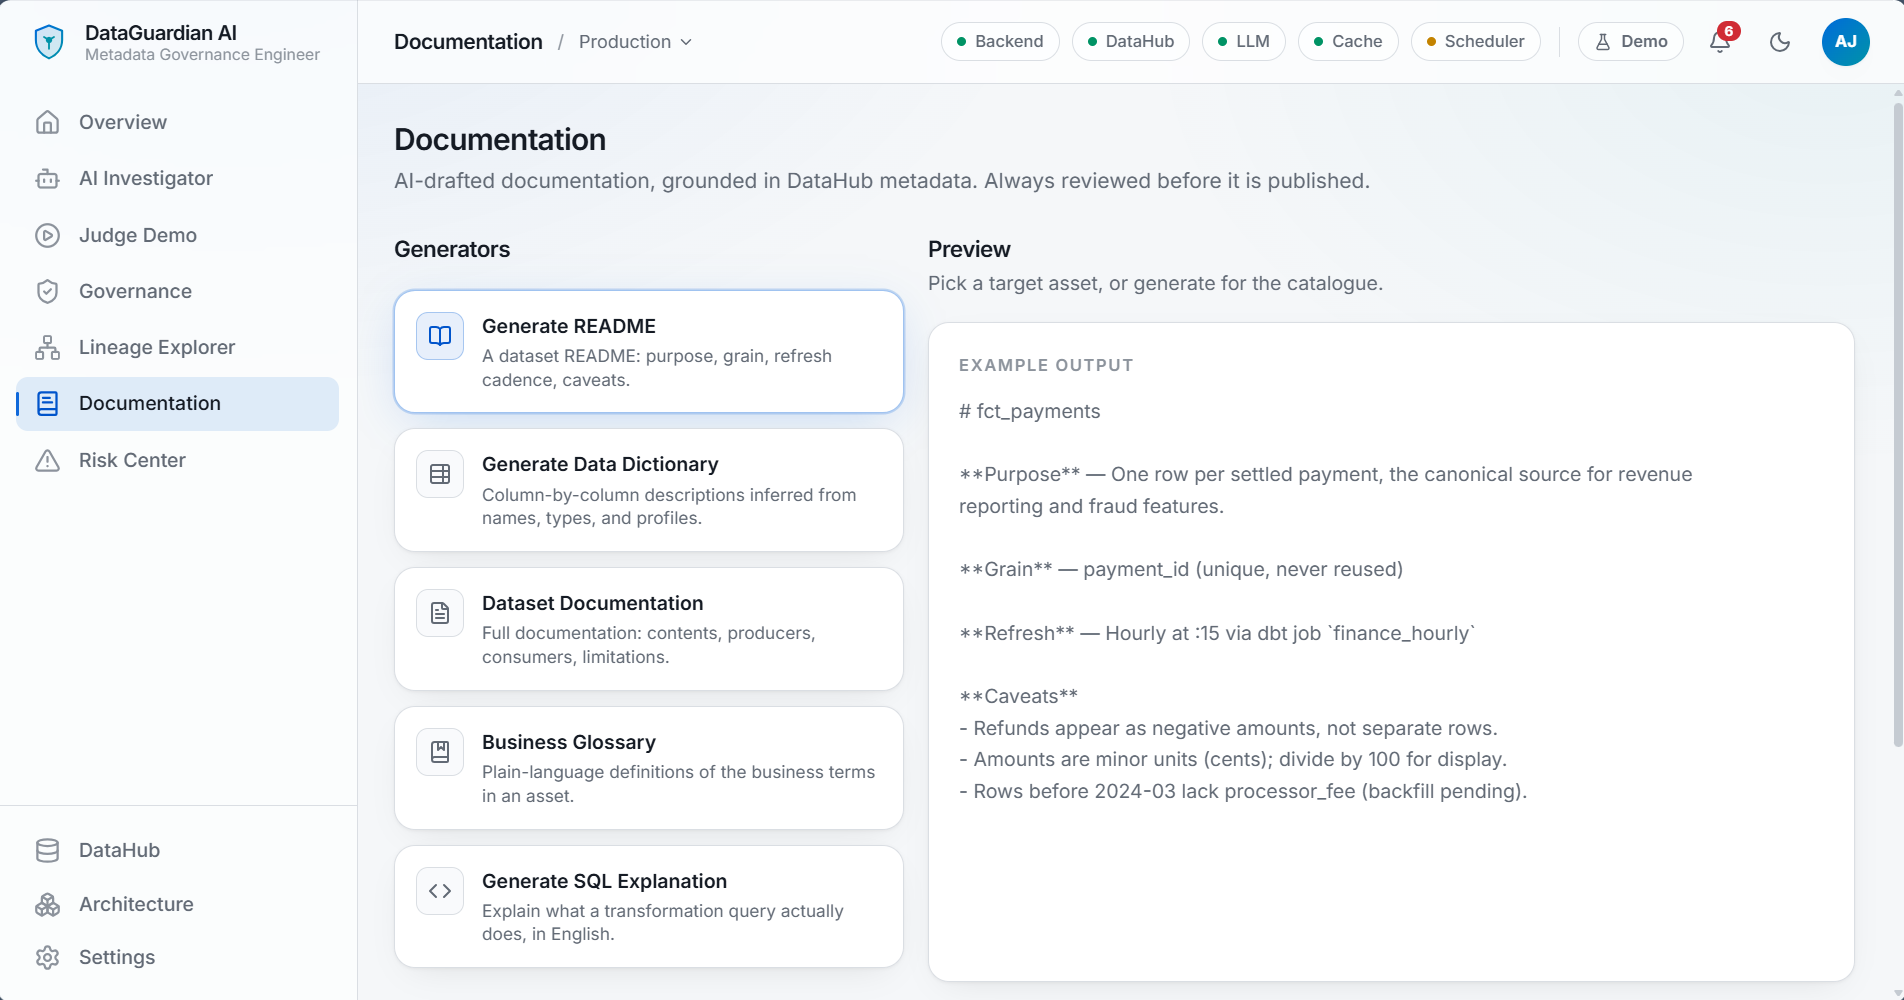Image resolution: width=1904 pixels, height=1000 pixels.
Task: Click the SQL Explanation code brackets icon
Action: (440, 891)
